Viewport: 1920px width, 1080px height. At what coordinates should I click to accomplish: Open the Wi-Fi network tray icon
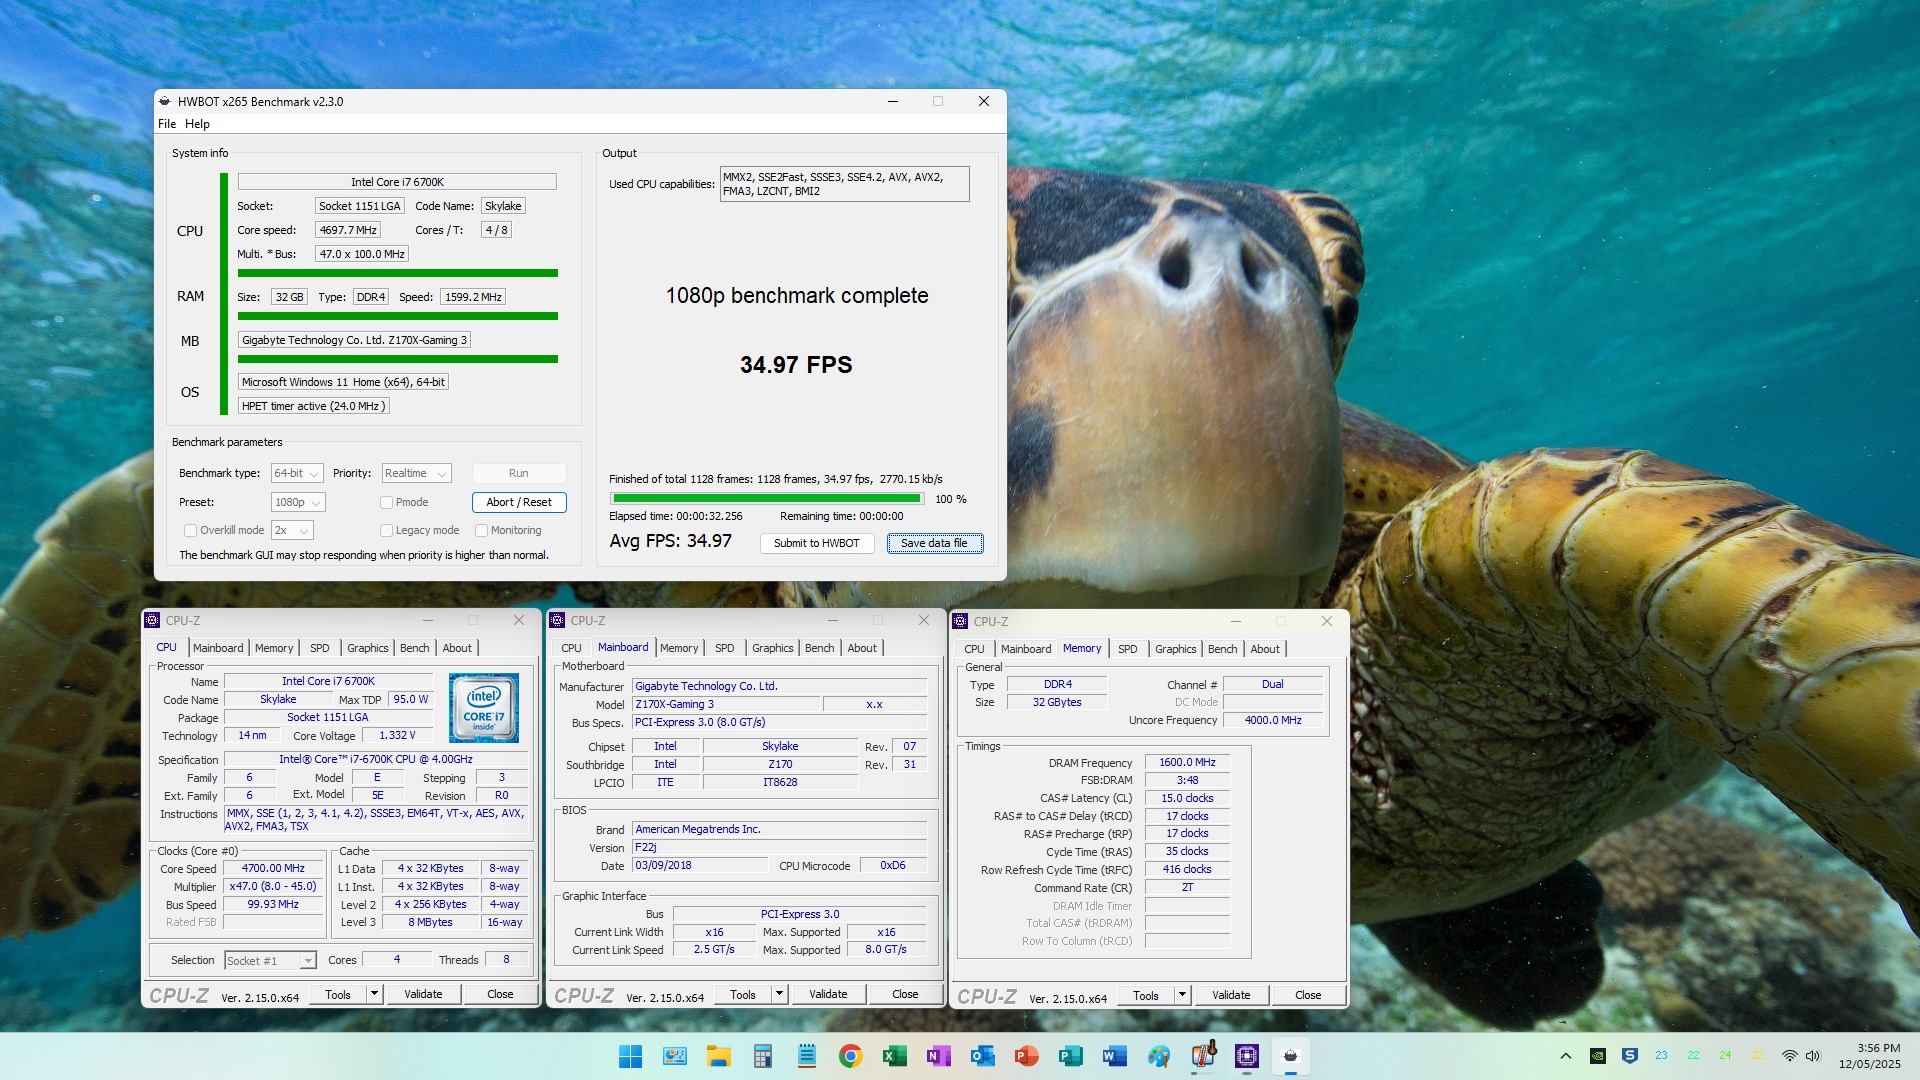[x=1790, y=1056]
